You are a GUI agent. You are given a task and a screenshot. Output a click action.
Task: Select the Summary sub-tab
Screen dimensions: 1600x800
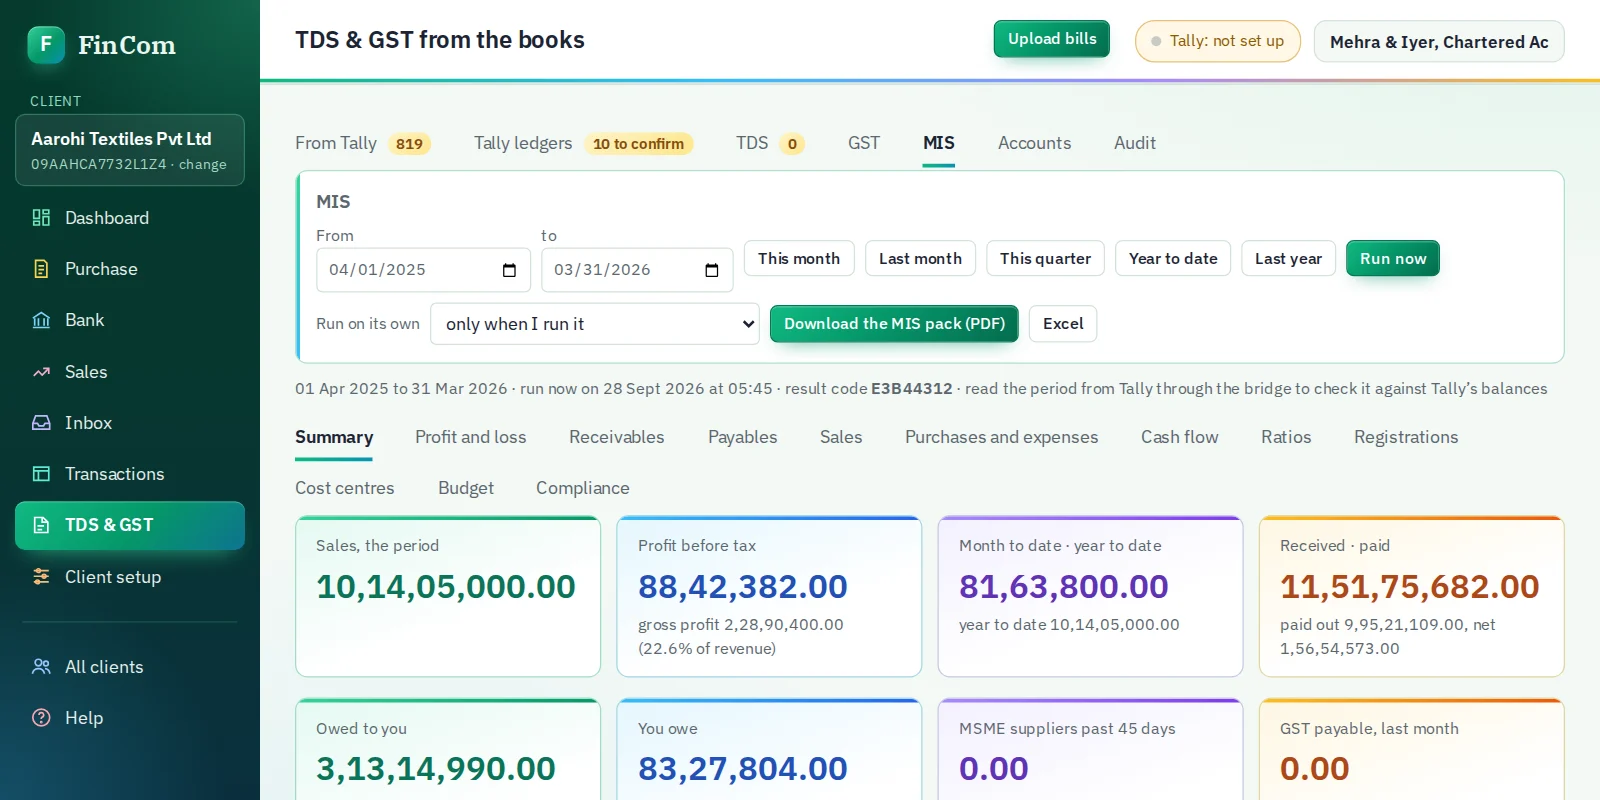[334, 437]
